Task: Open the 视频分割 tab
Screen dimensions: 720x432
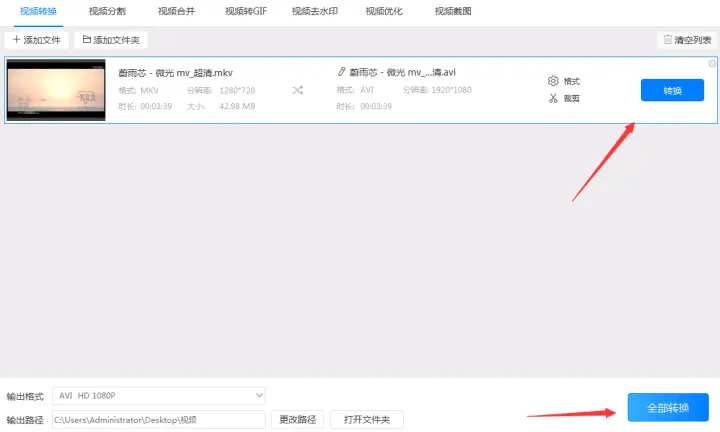Action: click(x=107, y=11)
